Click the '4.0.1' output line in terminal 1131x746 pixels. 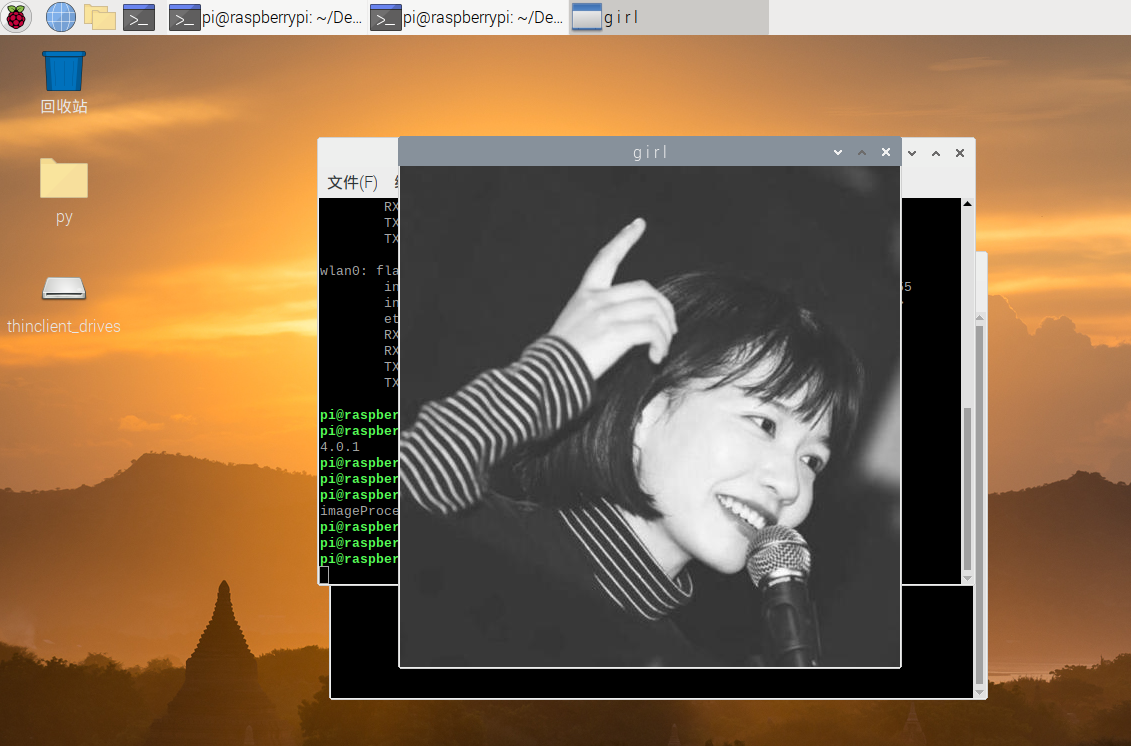click(340, 447)
